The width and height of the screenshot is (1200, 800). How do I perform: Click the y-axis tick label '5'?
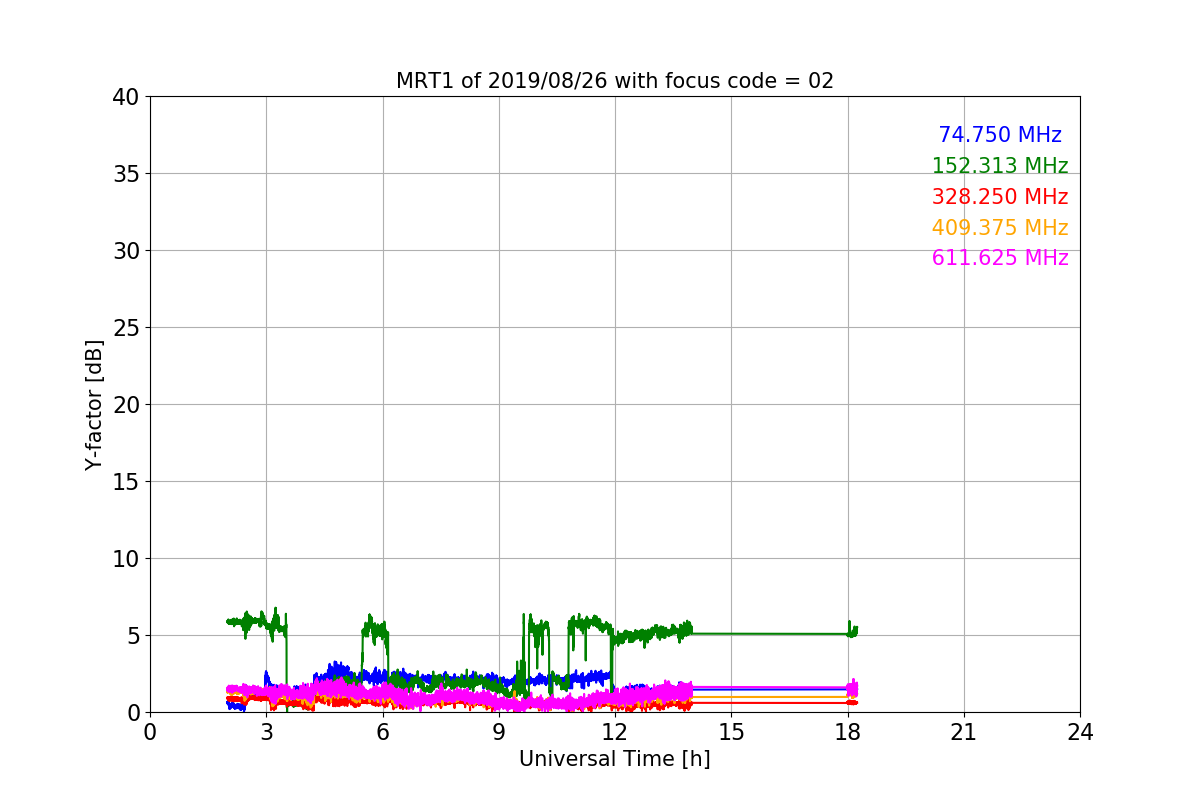tap(135, 636)
